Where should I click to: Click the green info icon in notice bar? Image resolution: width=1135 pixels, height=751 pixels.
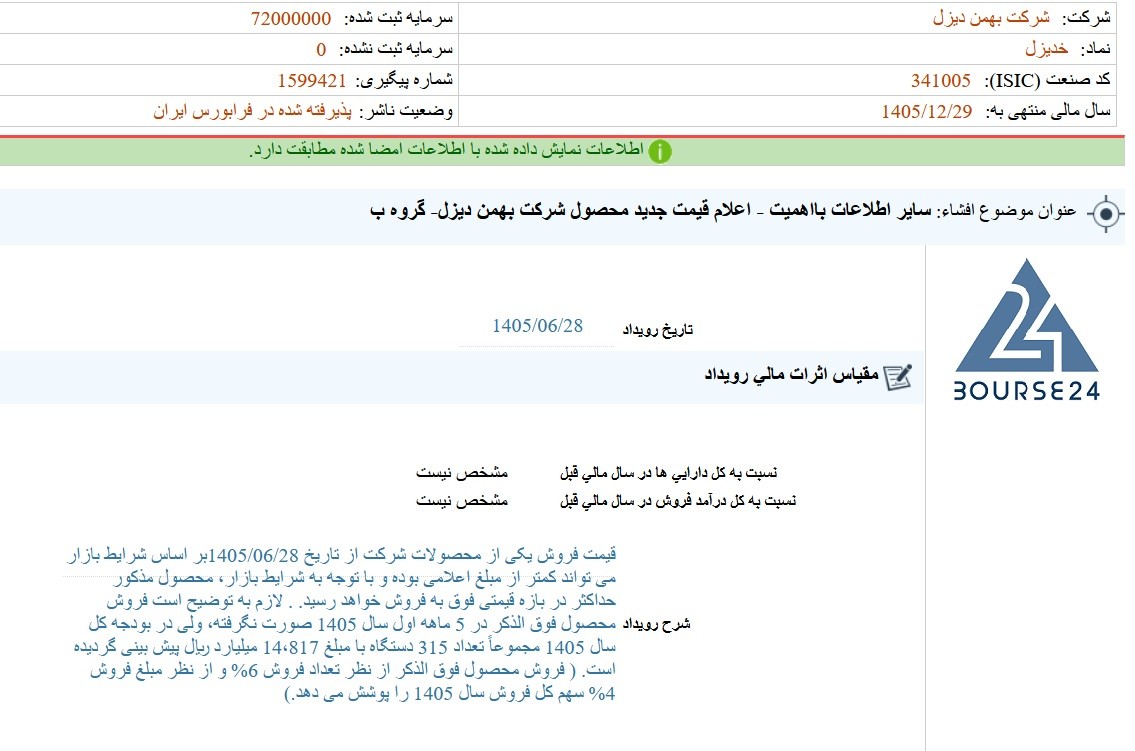(x=659, y=150)
